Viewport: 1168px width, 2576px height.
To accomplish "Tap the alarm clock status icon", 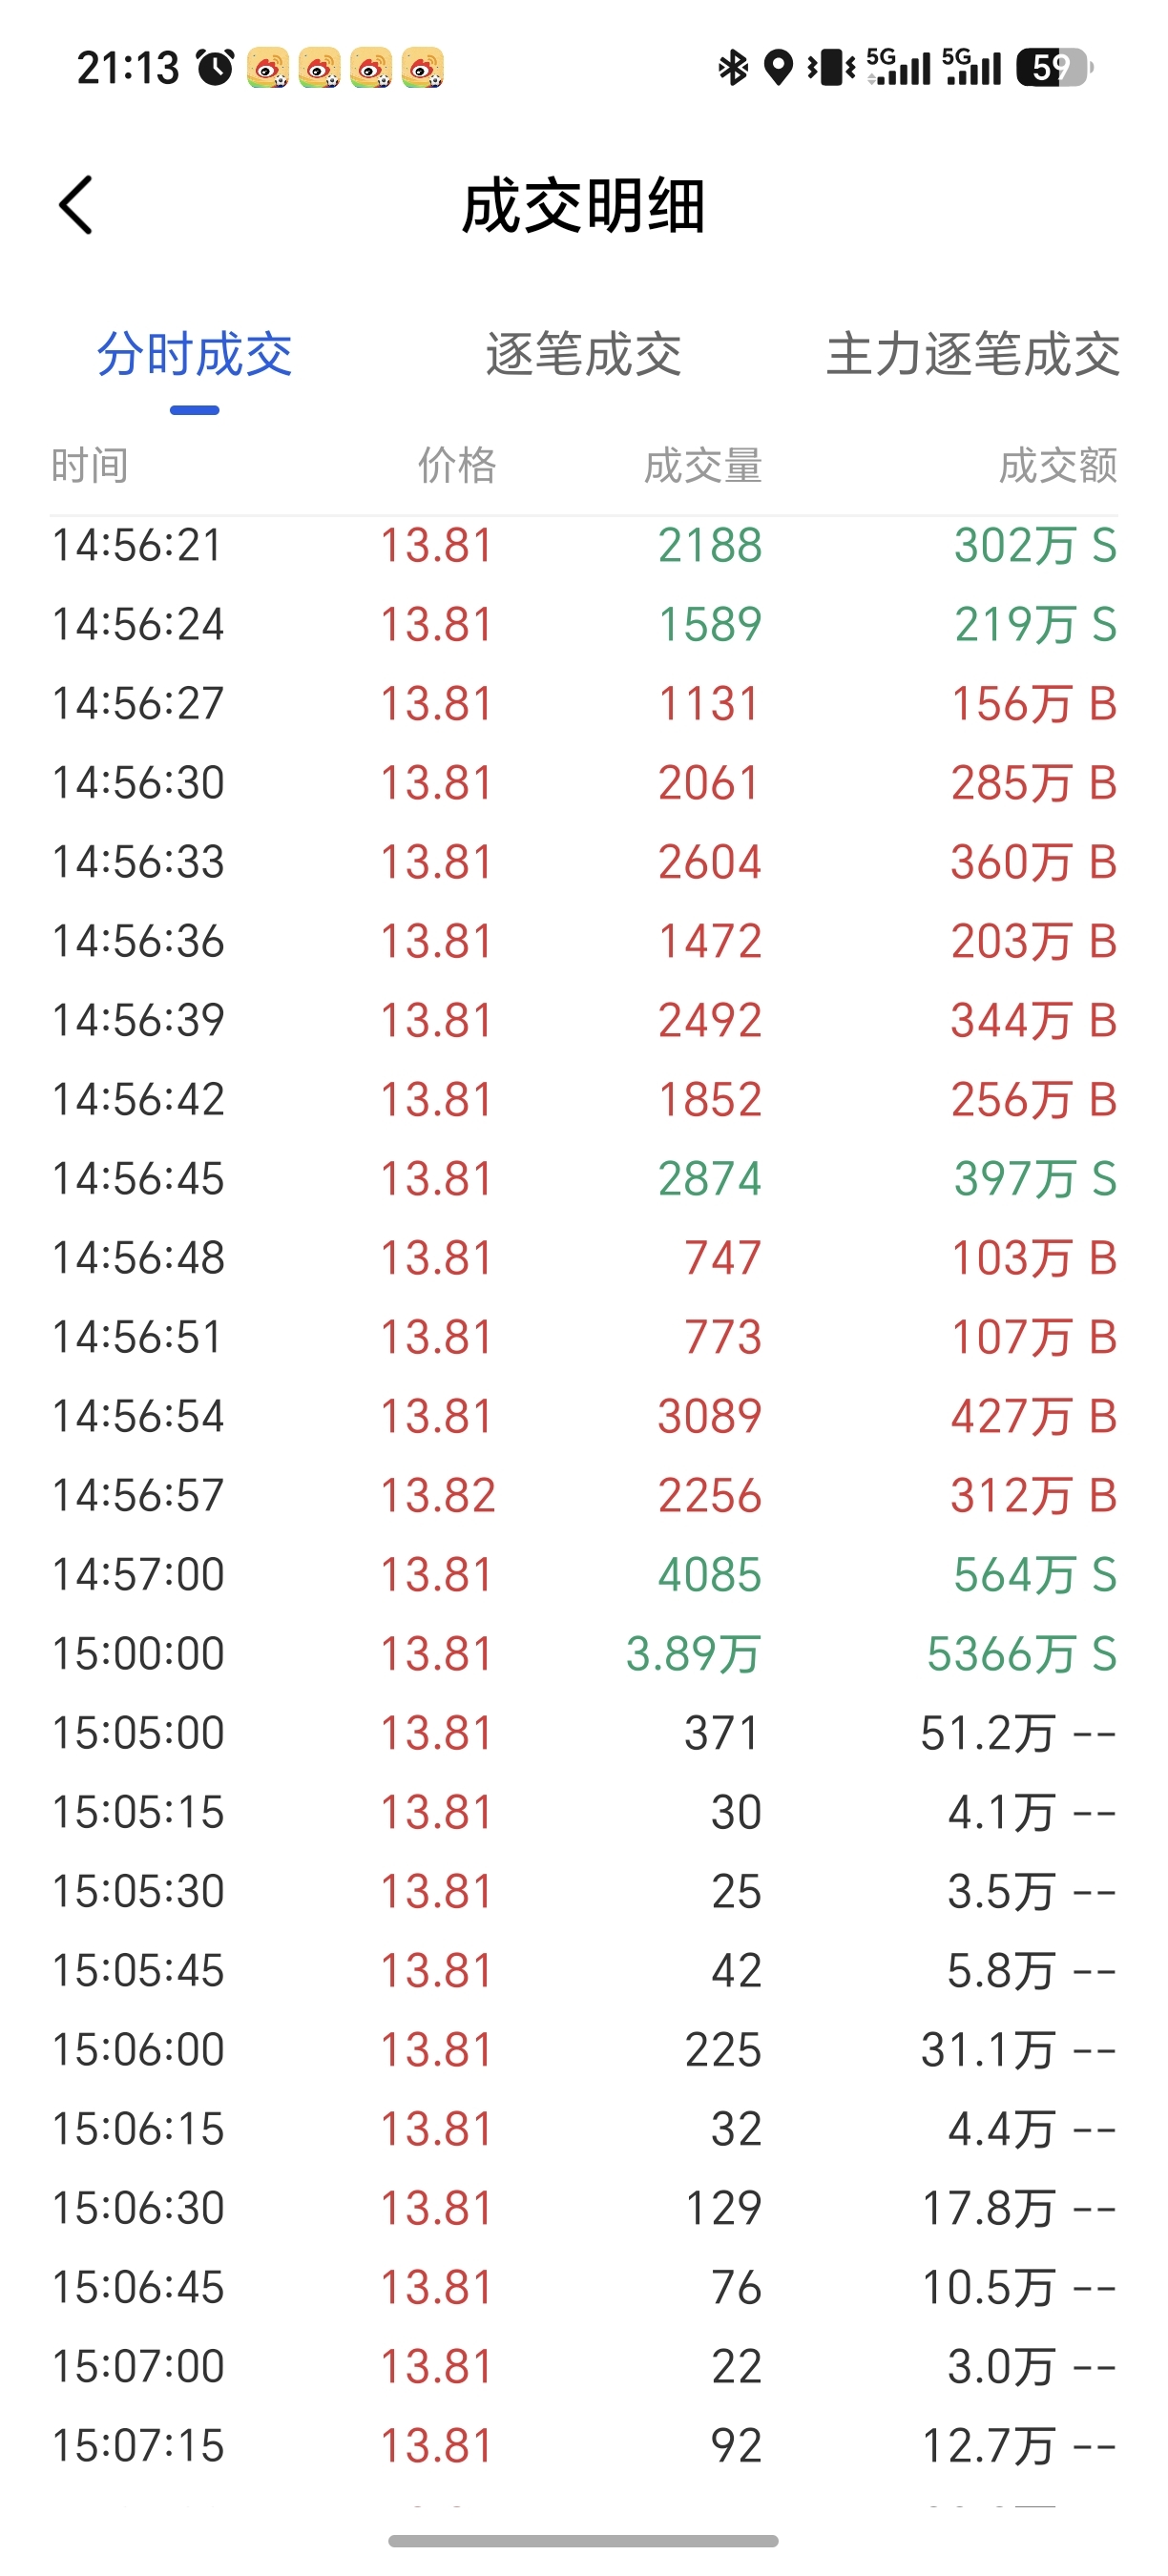I will [215, 67].
